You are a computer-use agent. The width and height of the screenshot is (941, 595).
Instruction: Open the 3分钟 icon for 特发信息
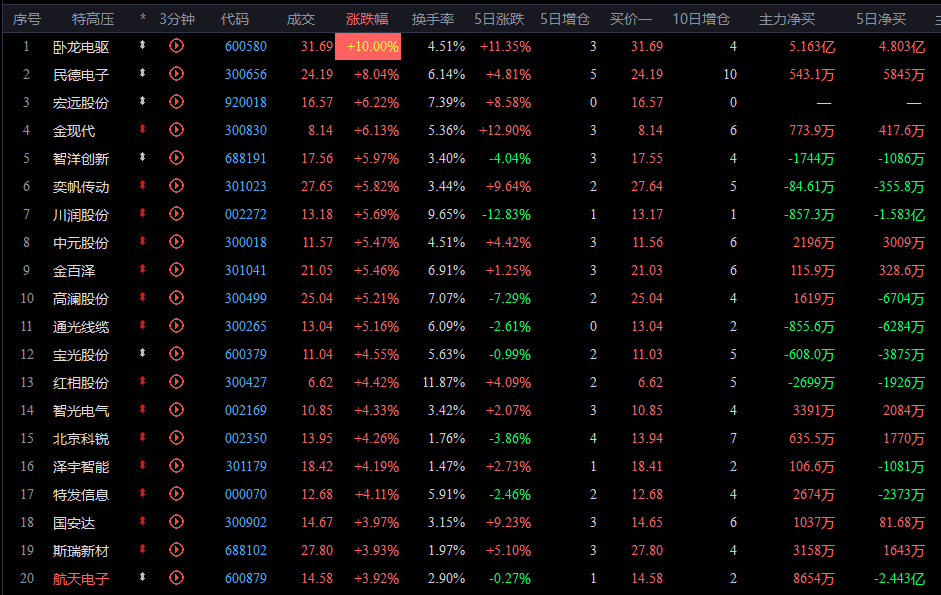pos(176,494)
